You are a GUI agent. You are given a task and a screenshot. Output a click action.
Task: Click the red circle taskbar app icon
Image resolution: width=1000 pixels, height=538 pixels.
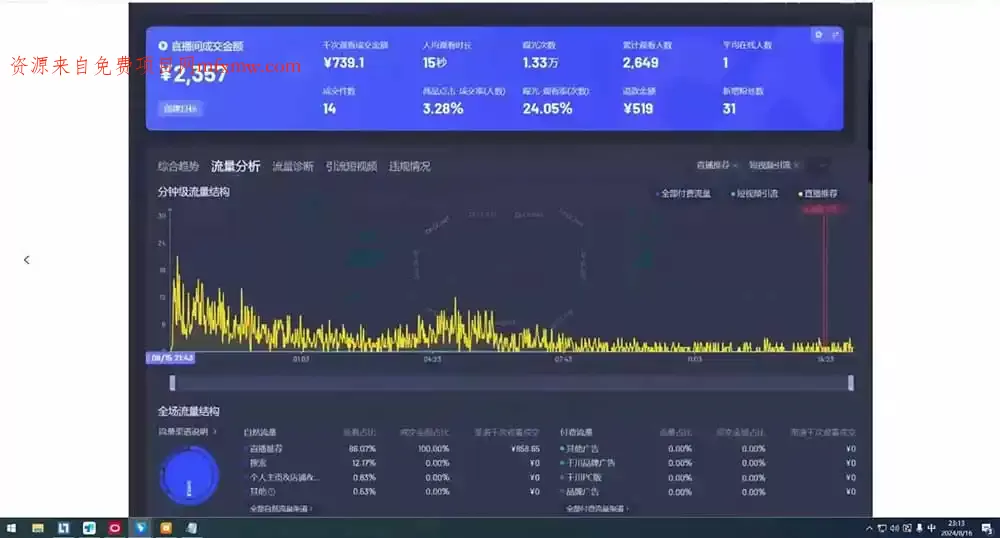(x=115, y=528)
